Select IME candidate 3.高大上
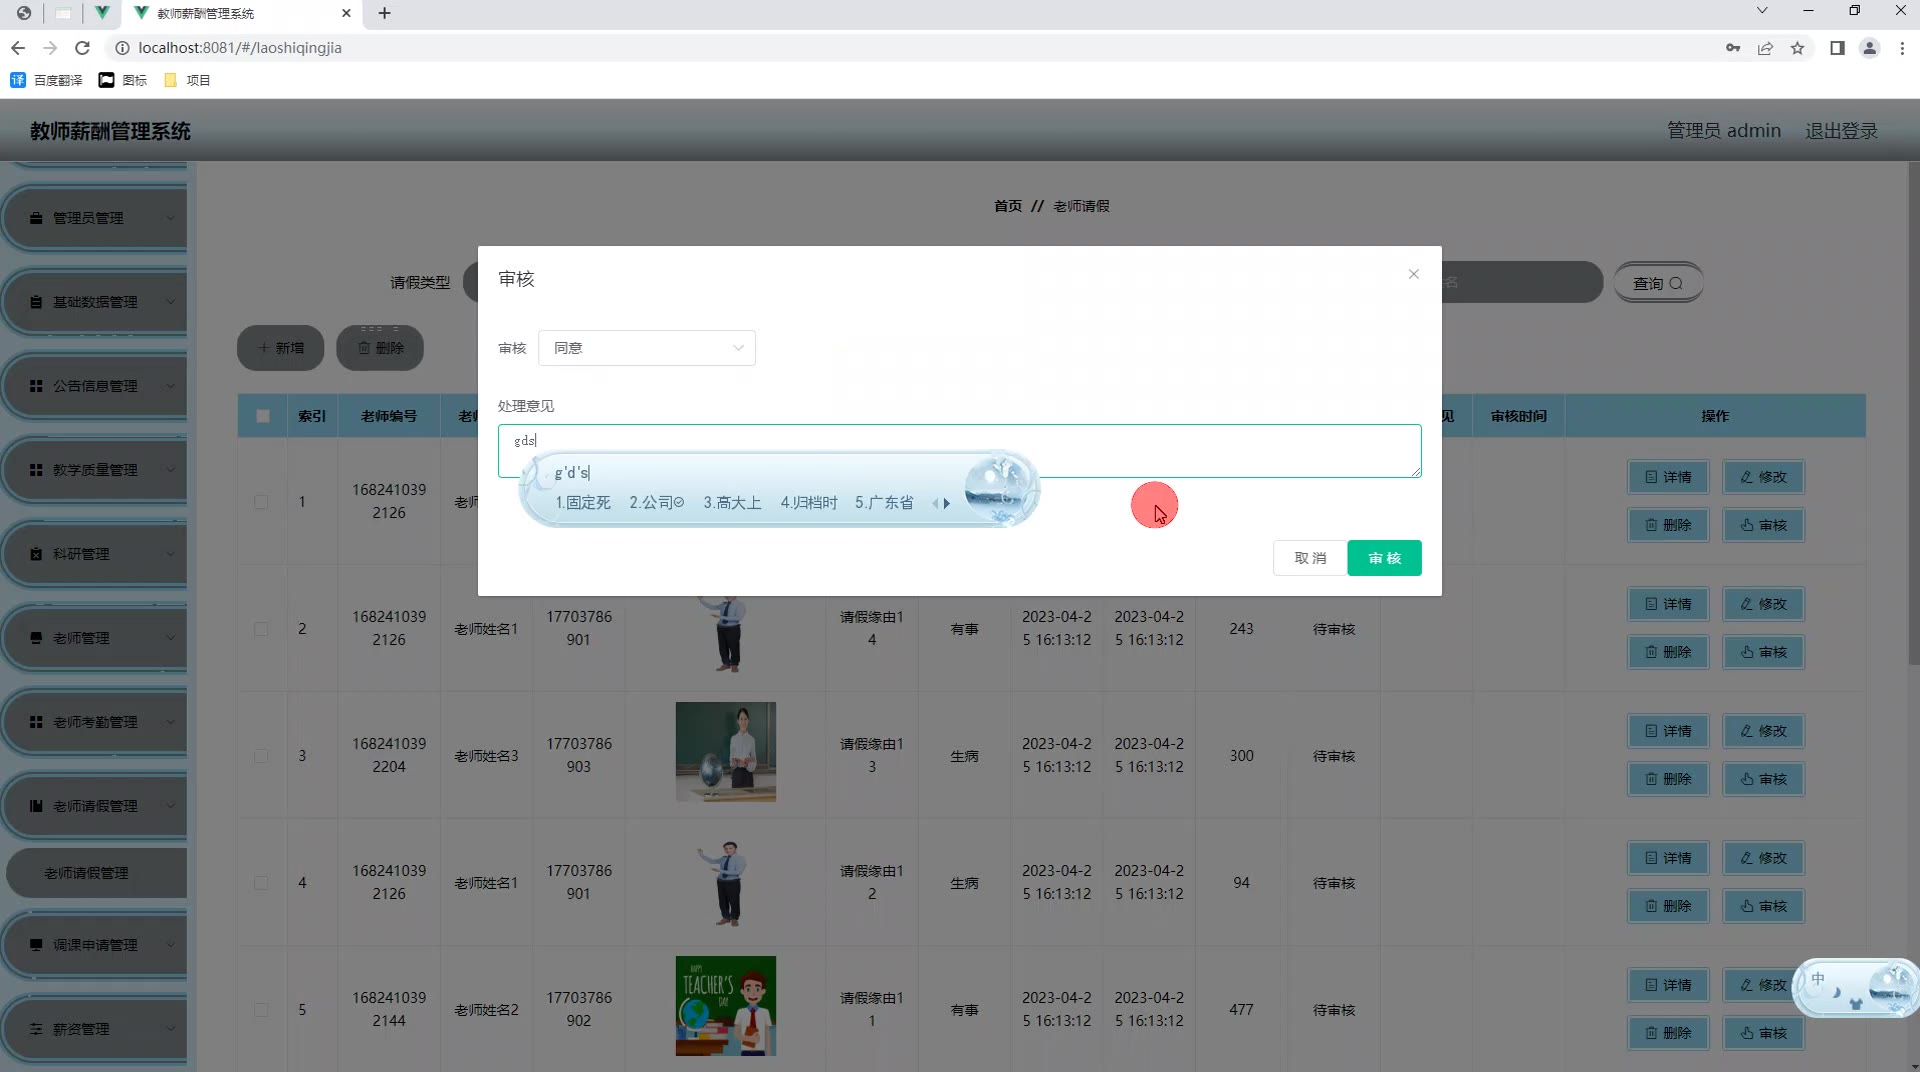Image resolution: width=1920 pixels, height=1072 pixels. 732,503
